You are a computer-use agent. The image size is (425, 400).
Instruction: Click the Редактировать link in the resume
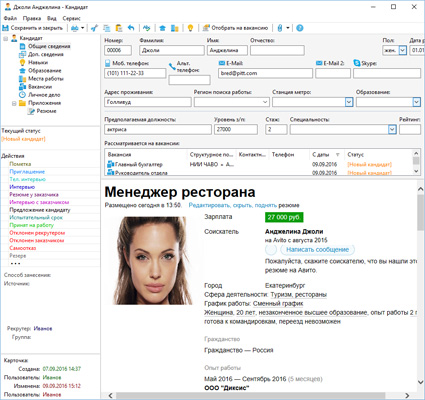(x=209, y=205)
